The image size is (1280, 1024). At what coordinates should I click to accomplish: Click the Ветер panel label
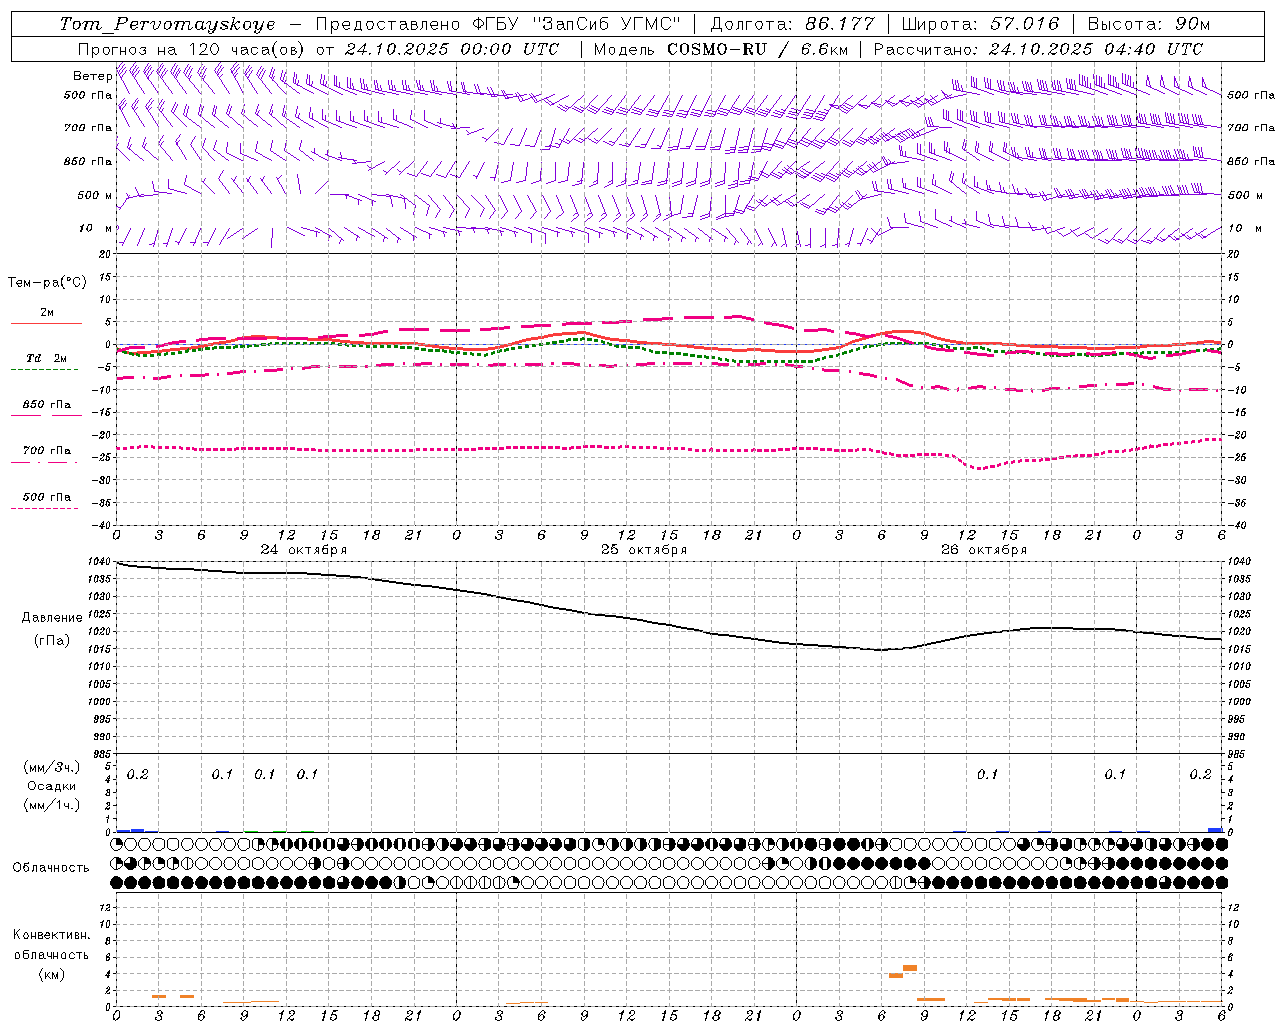coord(92,76)
